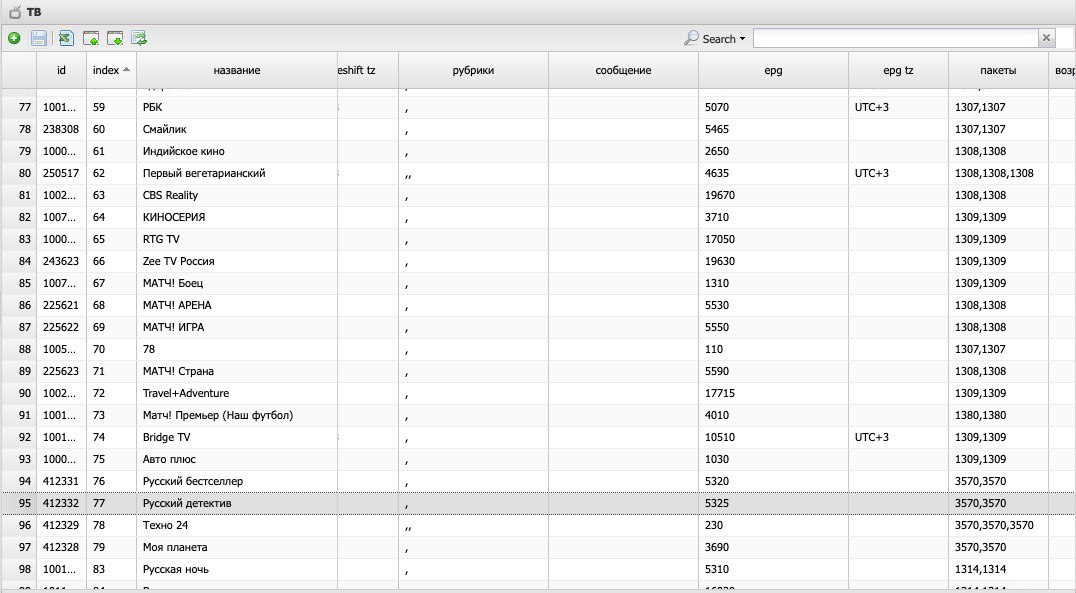1076x593 pixels.
Task: Click row number 95
Action: pyautogui.click(x=25, y=502)
